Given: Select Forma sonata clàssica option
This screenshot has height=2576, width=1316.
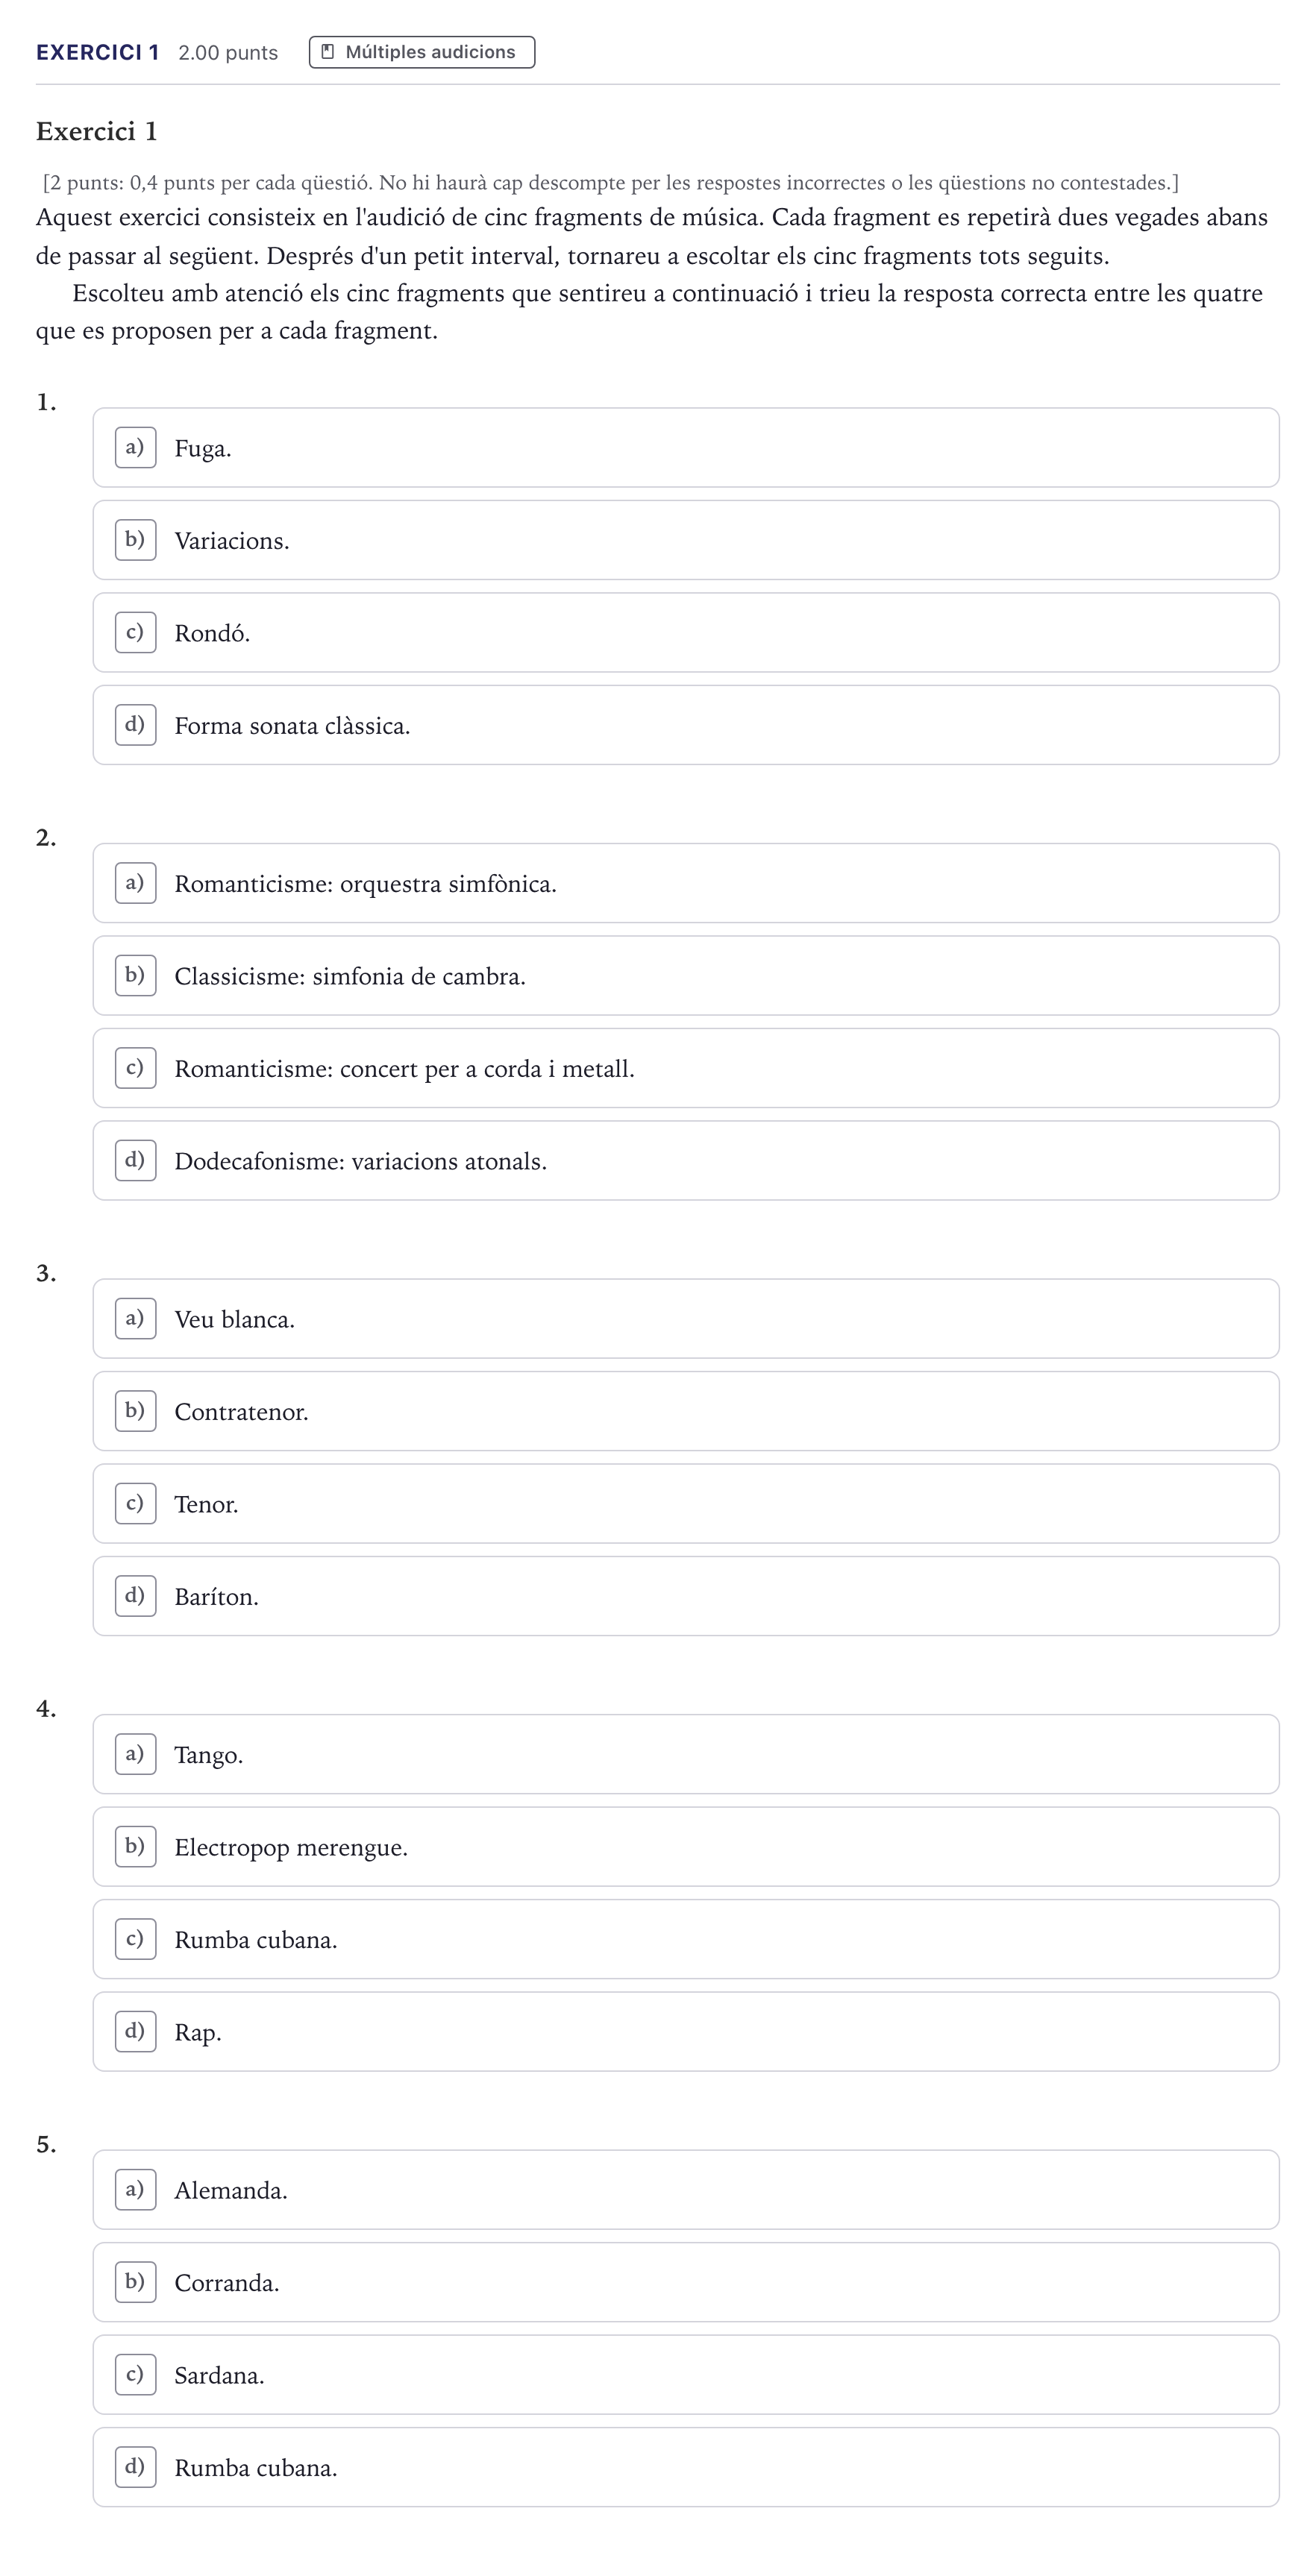Looking at the screenshot, I should 686,725.
